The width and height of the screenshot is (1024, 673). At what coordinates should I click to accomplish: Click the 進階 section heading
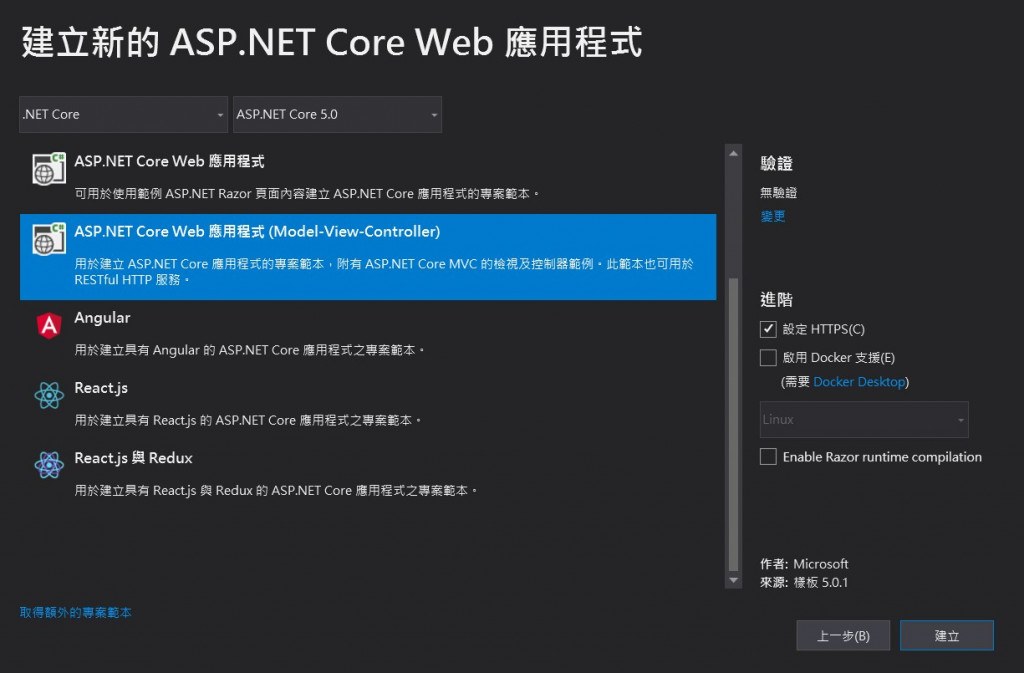776,300
